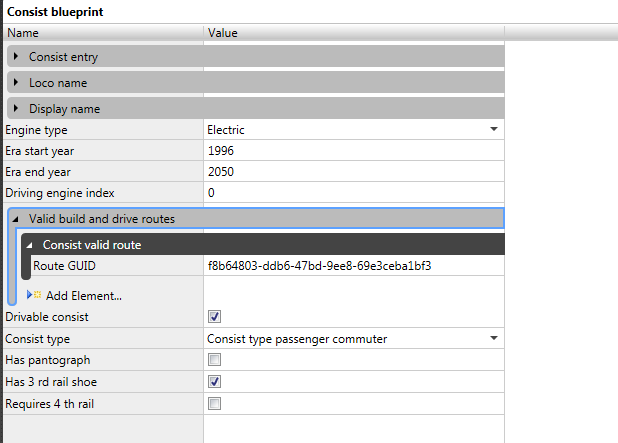Click the Add Element link

84,296
